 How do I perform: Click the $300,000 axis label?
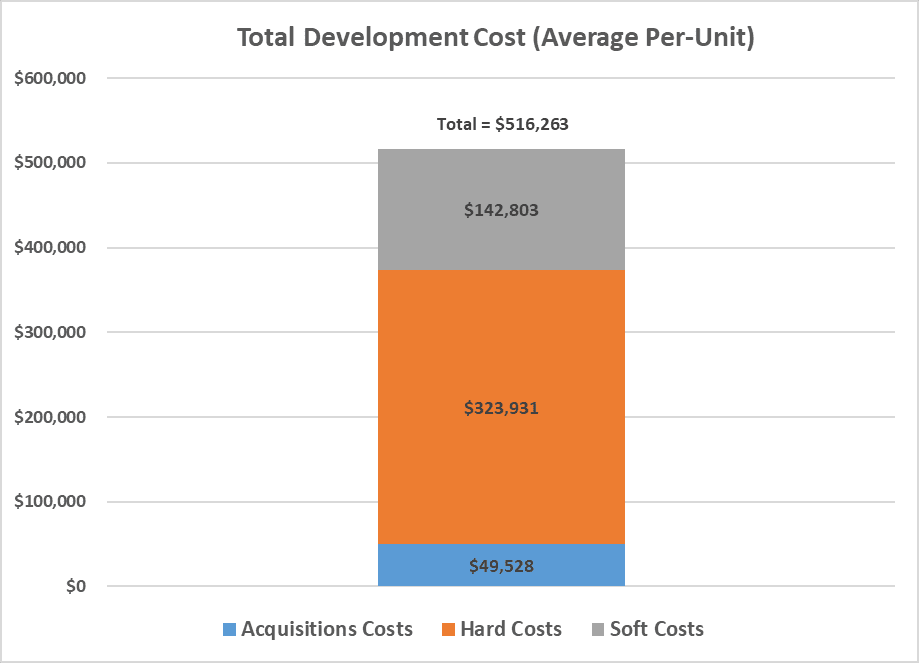pyautogui.click(x=50, y=332)
